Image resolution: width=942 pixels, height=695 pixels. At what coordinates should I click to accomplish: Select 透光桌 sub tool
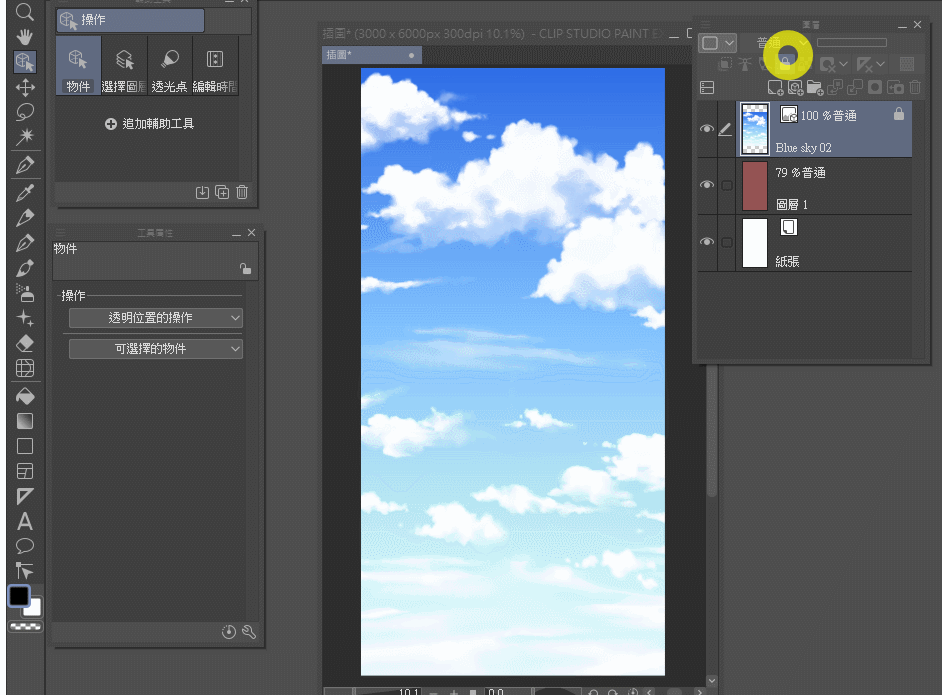click(169, 65)
